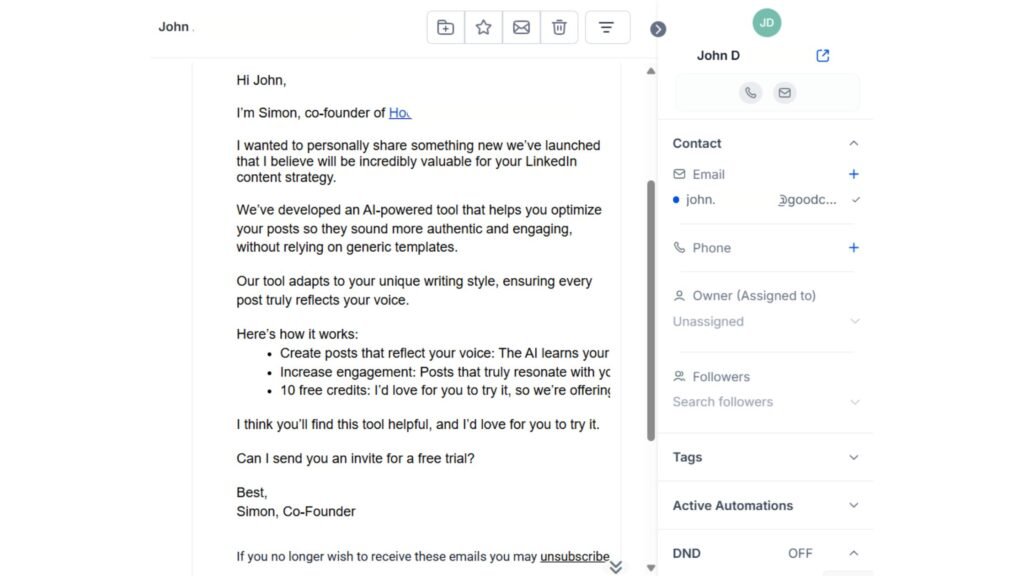
Task: Delete the conversation with the trash icon
Action: [x=559, y=27]
